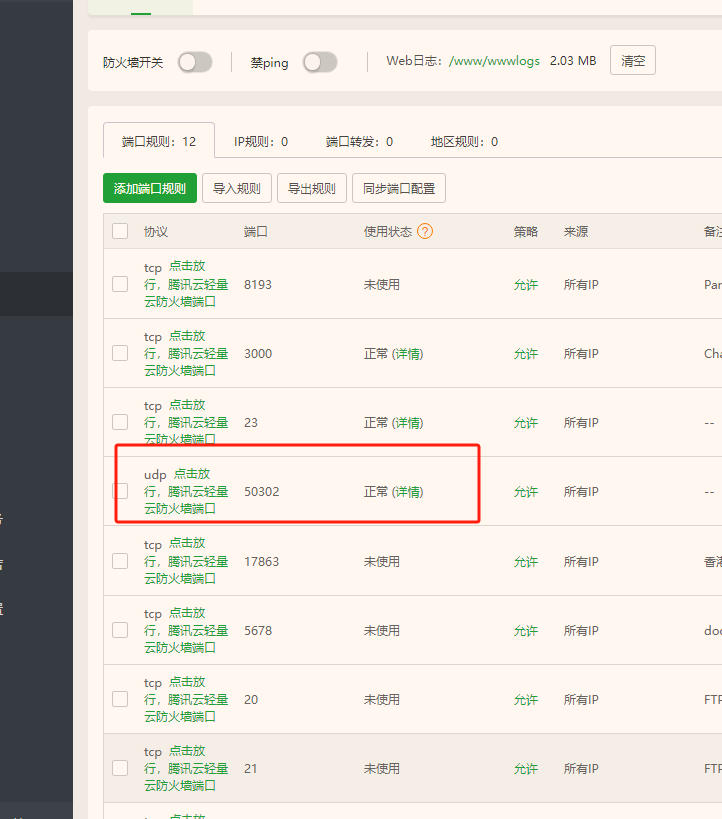Open 详情 status link for port 3000
722x819 pixels.
point(408,354)
